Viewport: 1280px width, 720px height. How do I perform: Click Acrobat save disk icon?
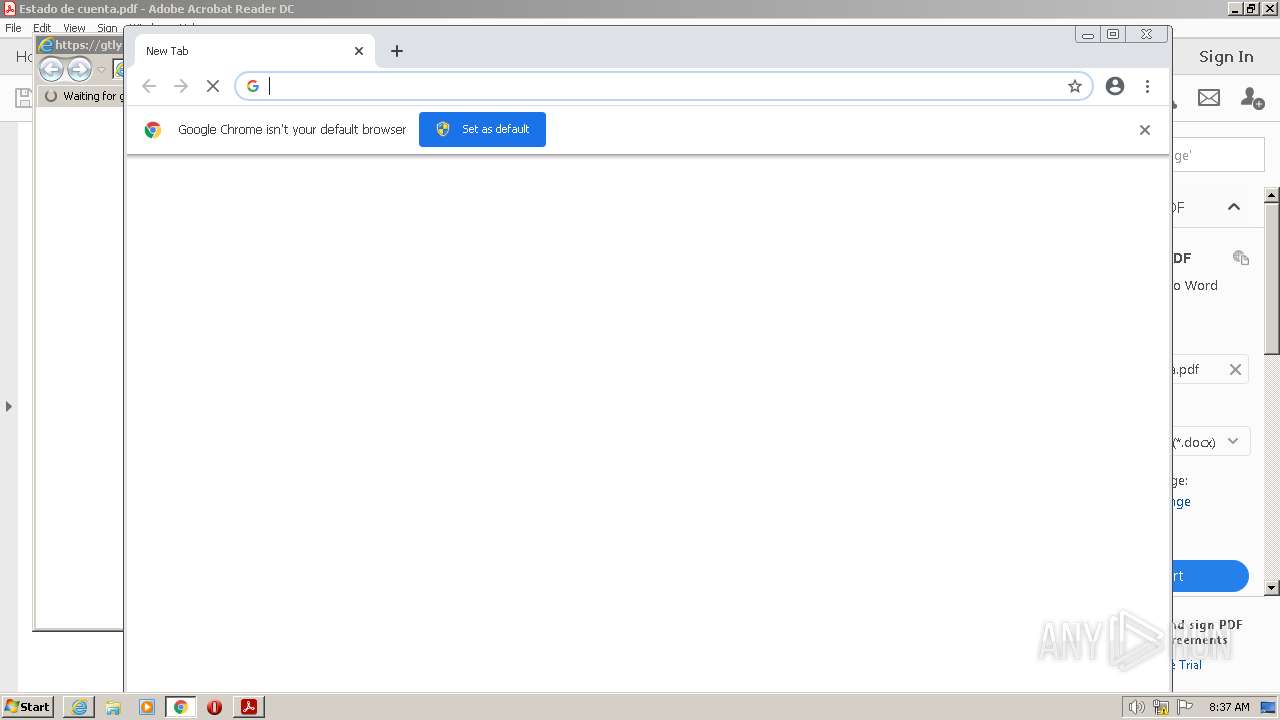tap(22, 97)
